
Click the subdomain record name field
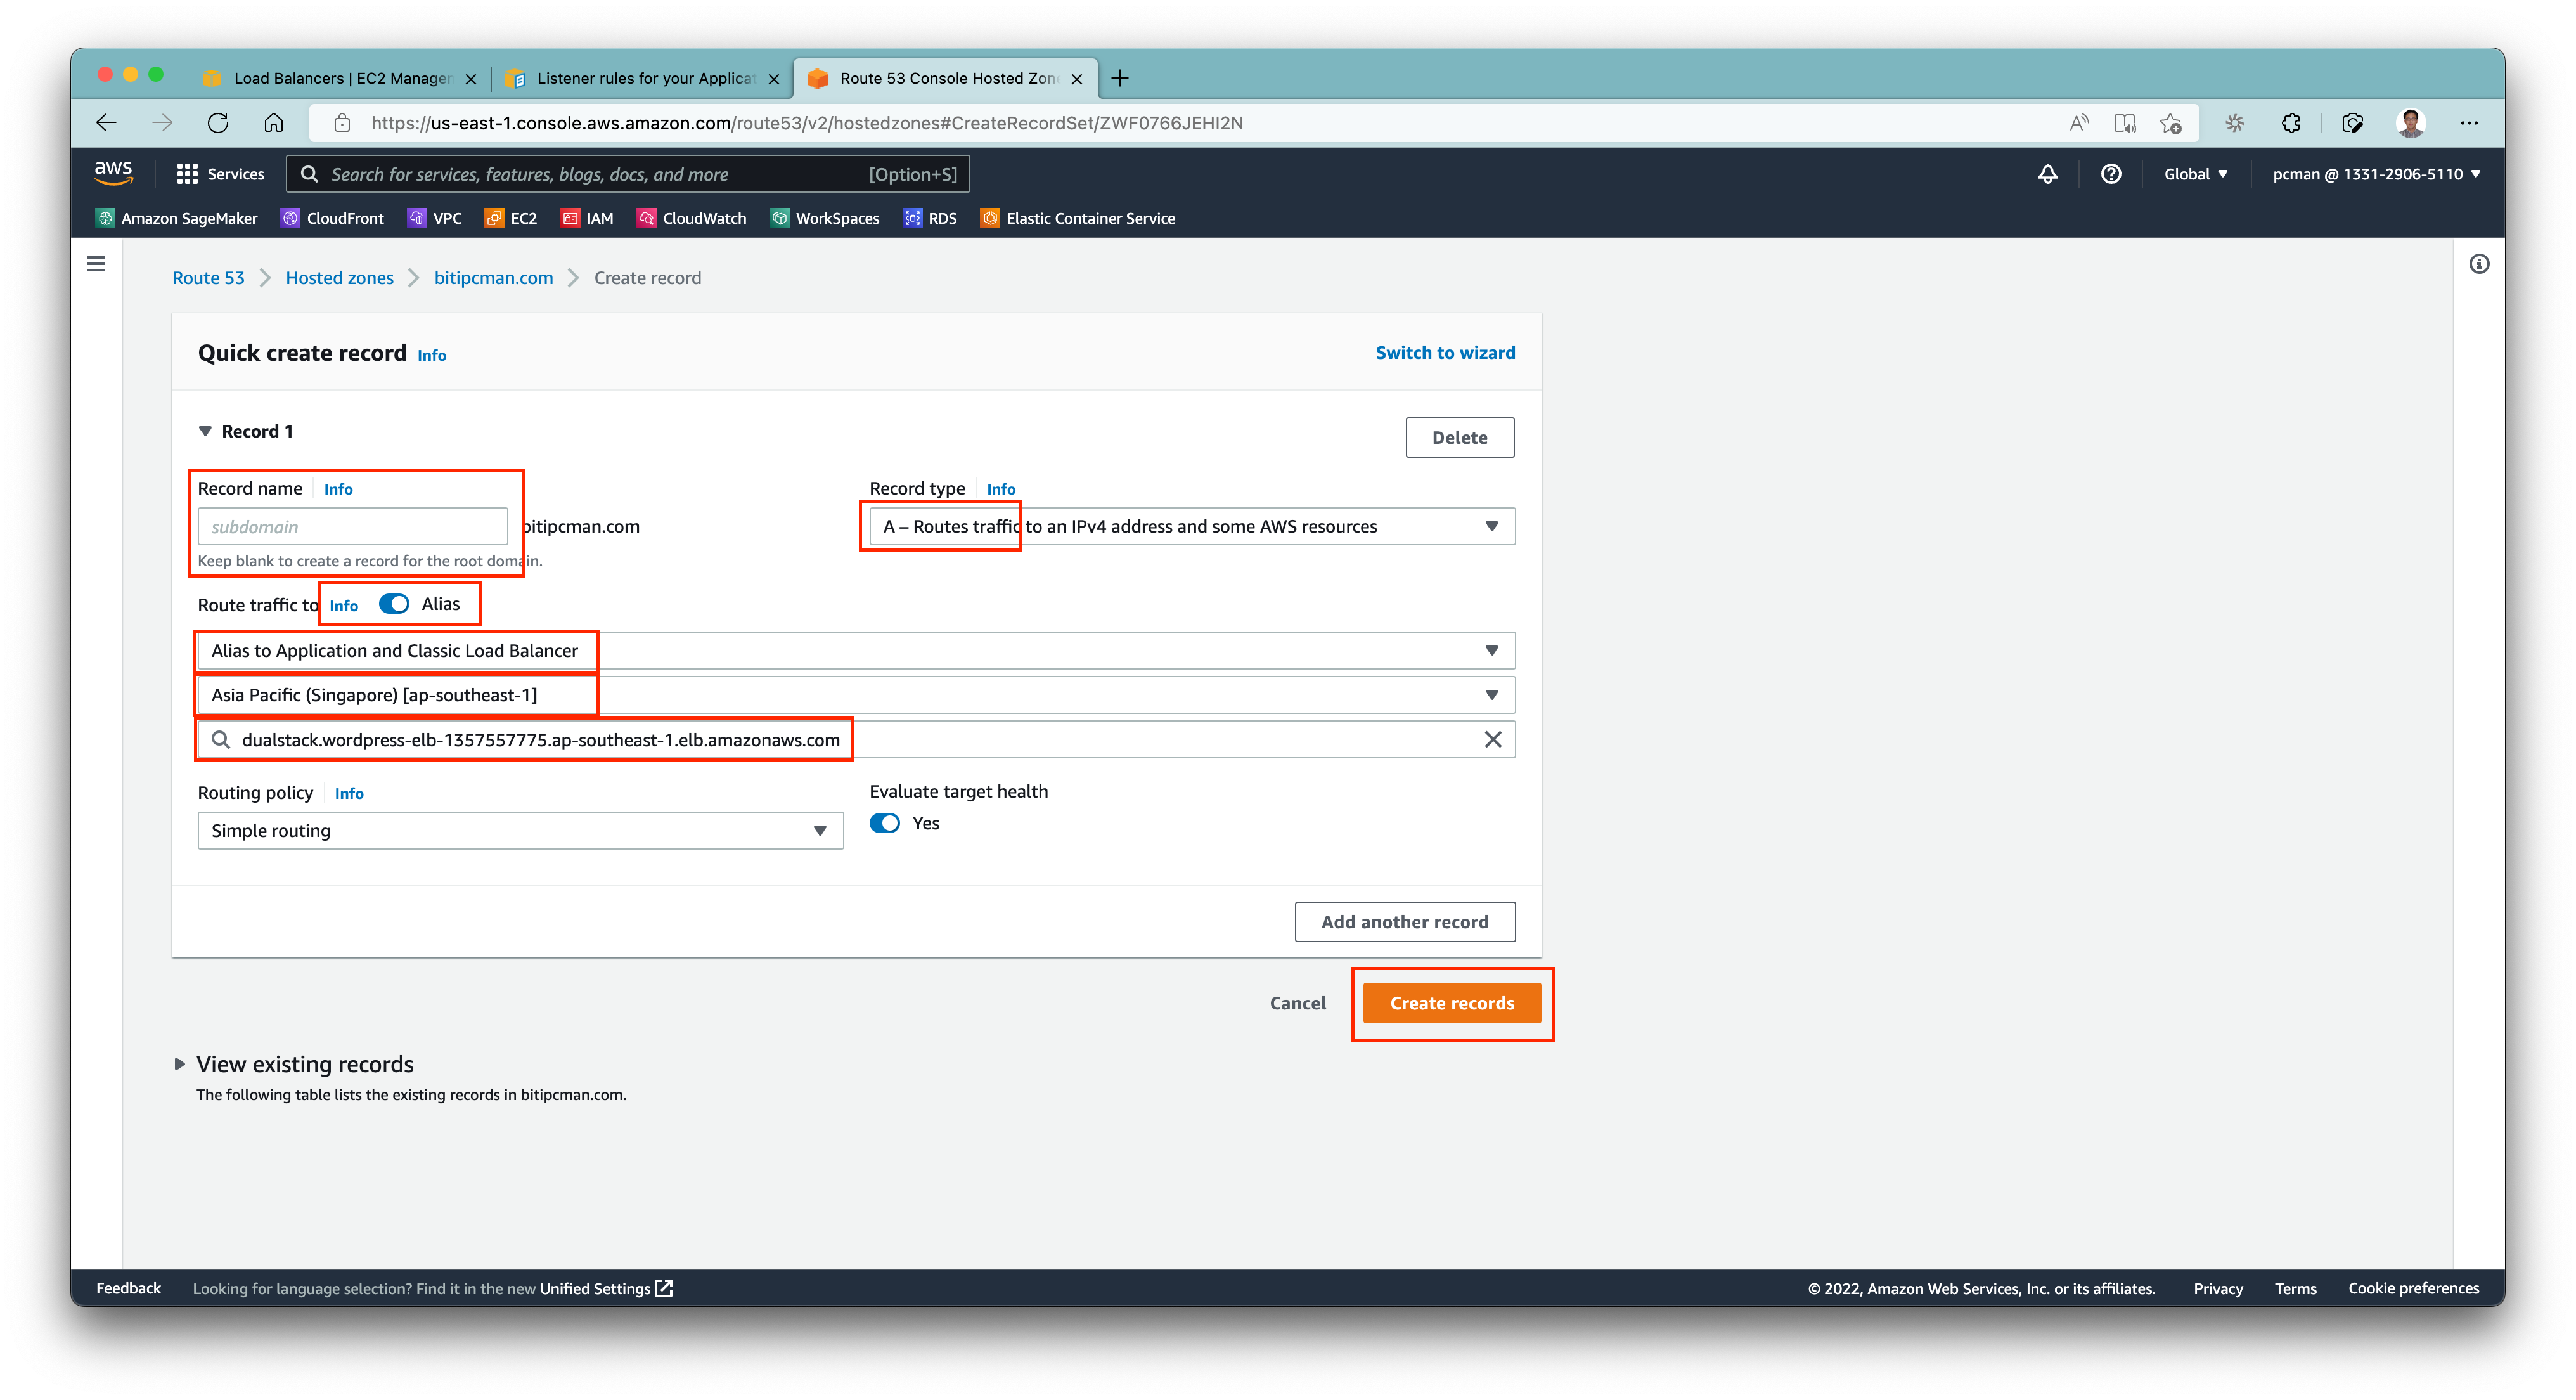tap(352, 527)
